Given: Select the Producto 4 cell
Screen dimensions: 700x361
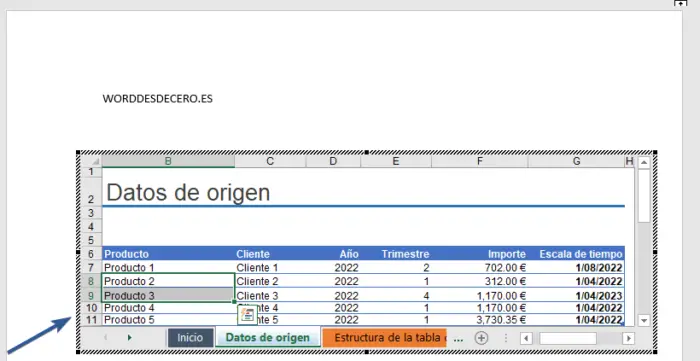Looking at the screenshot, I should (168, 308).
